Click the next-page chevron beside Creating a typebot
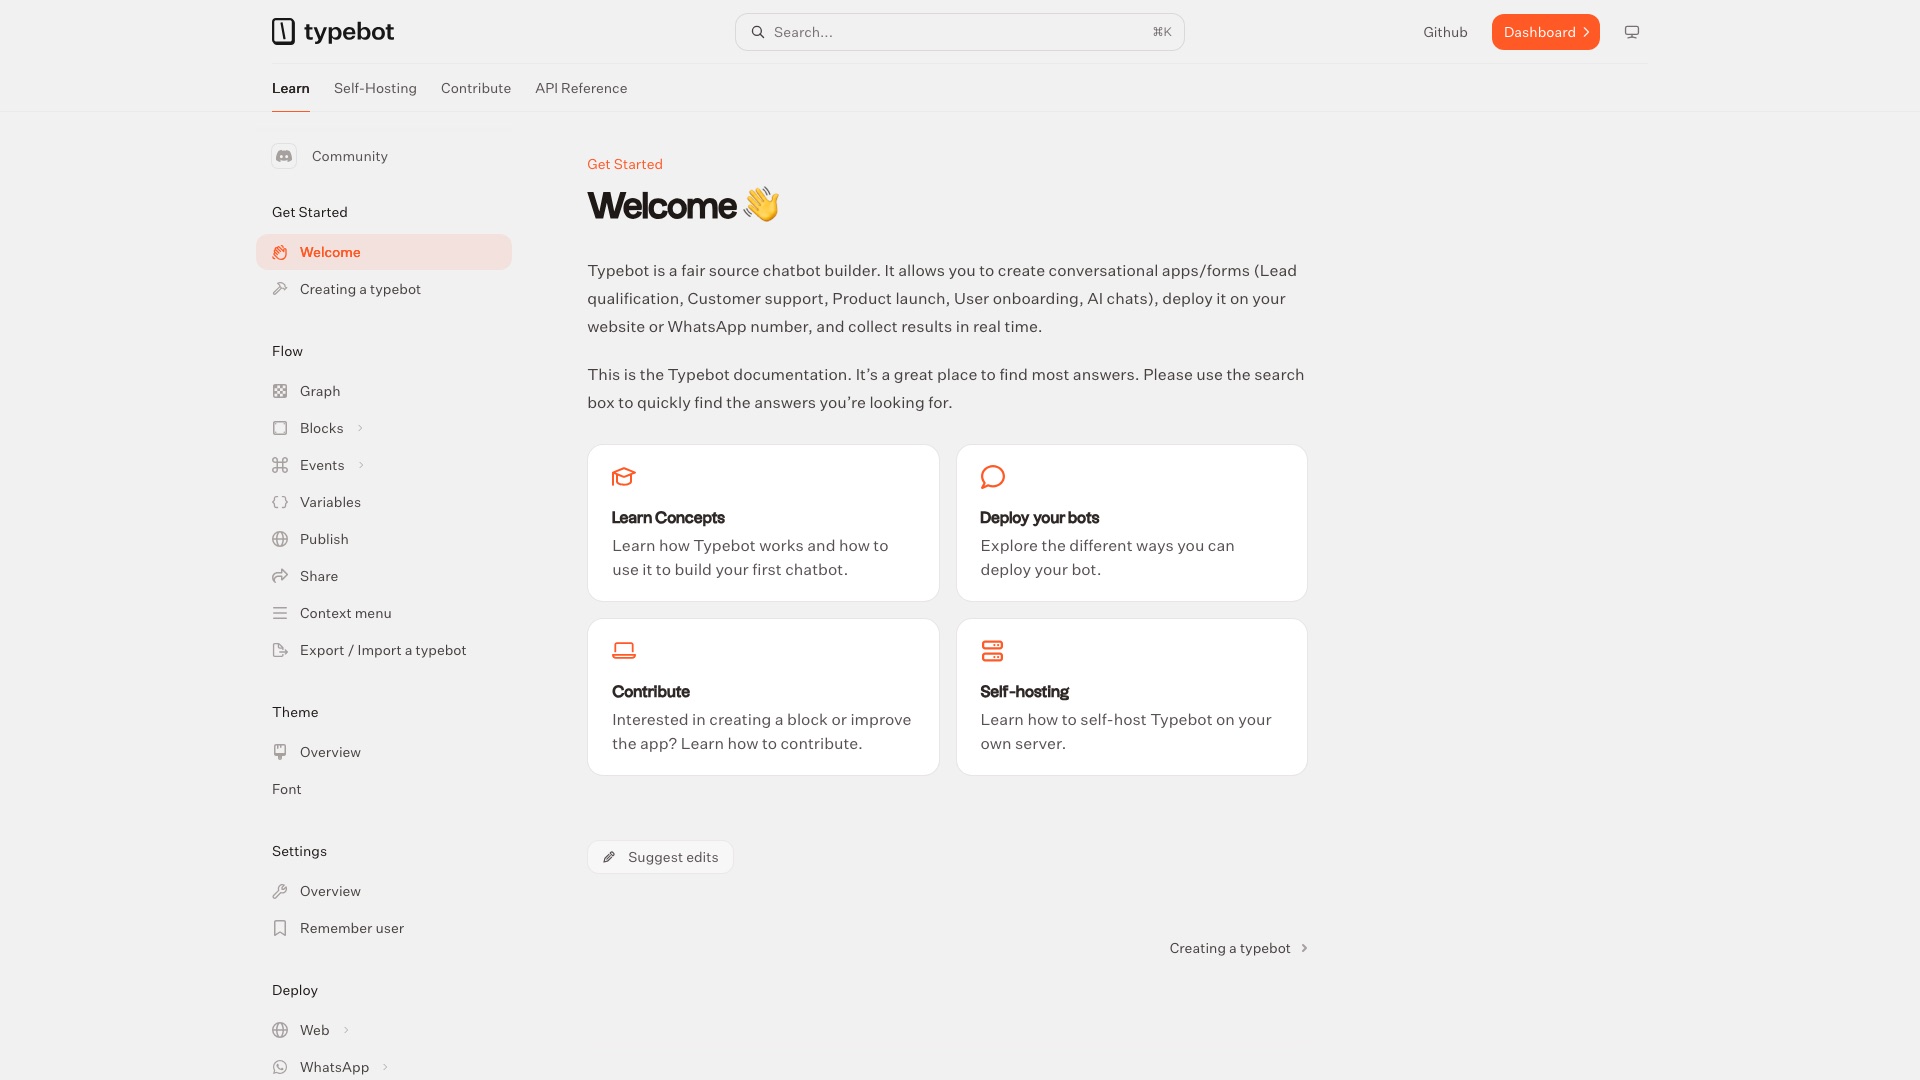Viewport: 1920px width, 1080px height. coord(1304,948)
